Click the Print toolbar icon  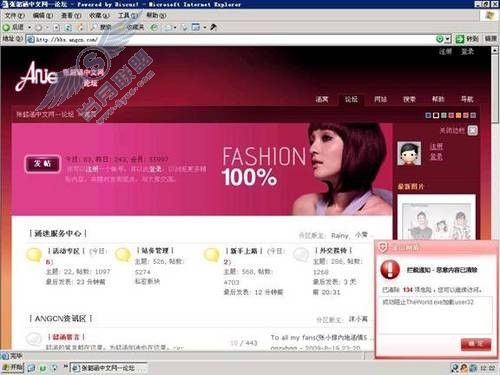coord(184,27)
